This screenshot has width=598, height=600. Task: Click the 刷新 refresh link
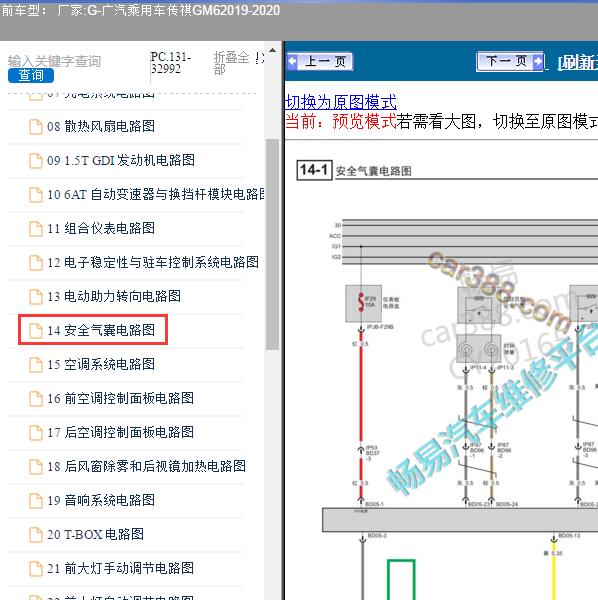(578, 62)
